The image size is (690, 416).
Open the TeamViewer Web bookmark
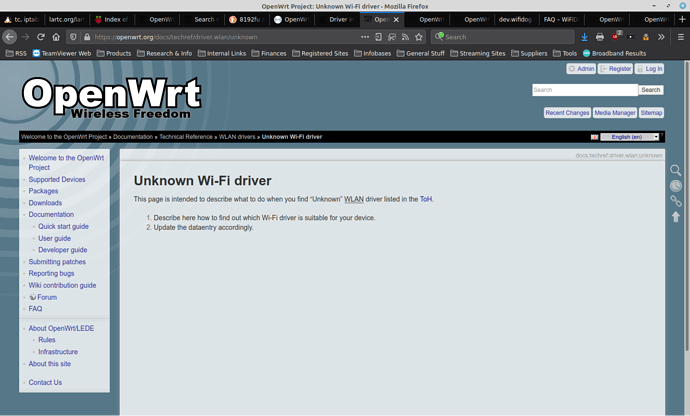click(62, 53)
